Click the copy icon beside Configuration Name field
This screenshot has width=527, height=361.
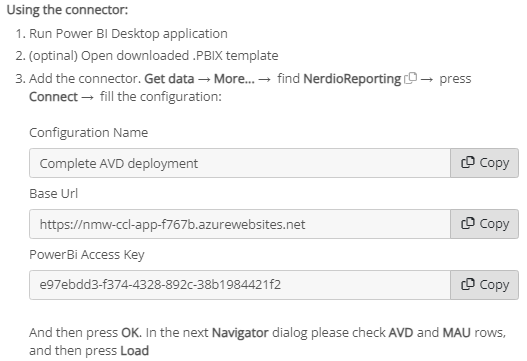[468, 163]
